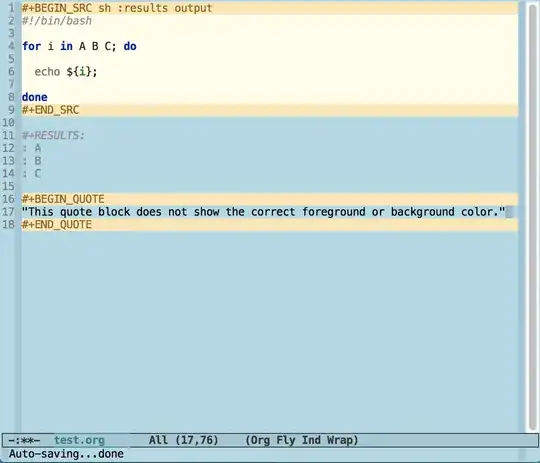Click result line ': B'
The image size is (540, 463).
coord(32,161)
